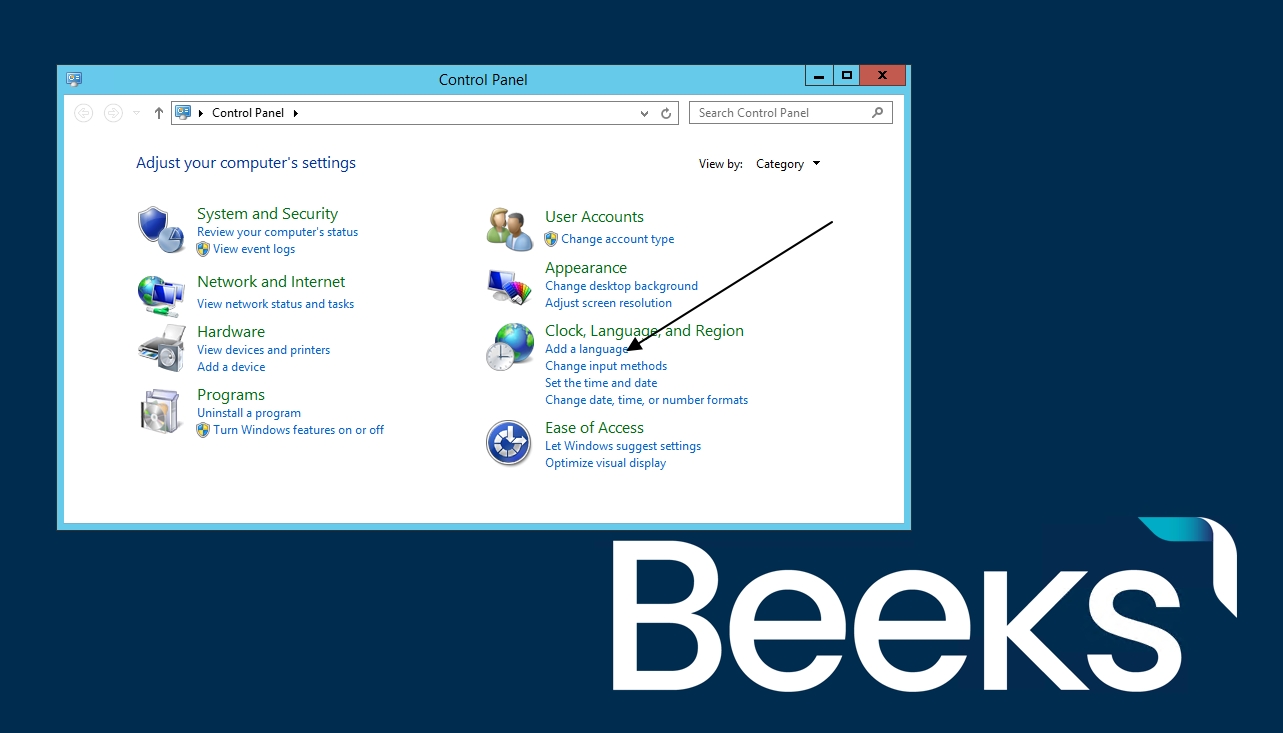Open the Ease of Access icon
Image resolution: width=1283 pixels, height=733 pixels.
(x=509, y=442)
